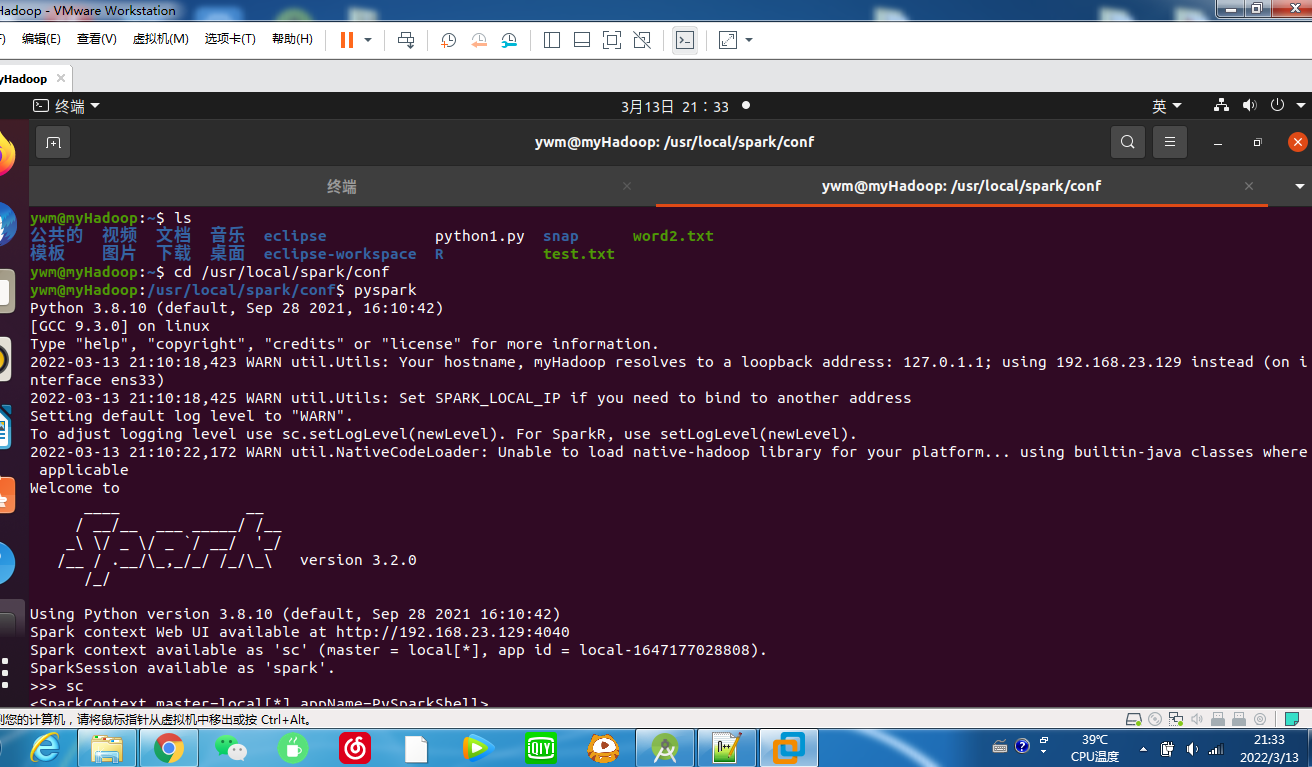Open Google Chrome from the Windows taskbar

tap(169, 747)
